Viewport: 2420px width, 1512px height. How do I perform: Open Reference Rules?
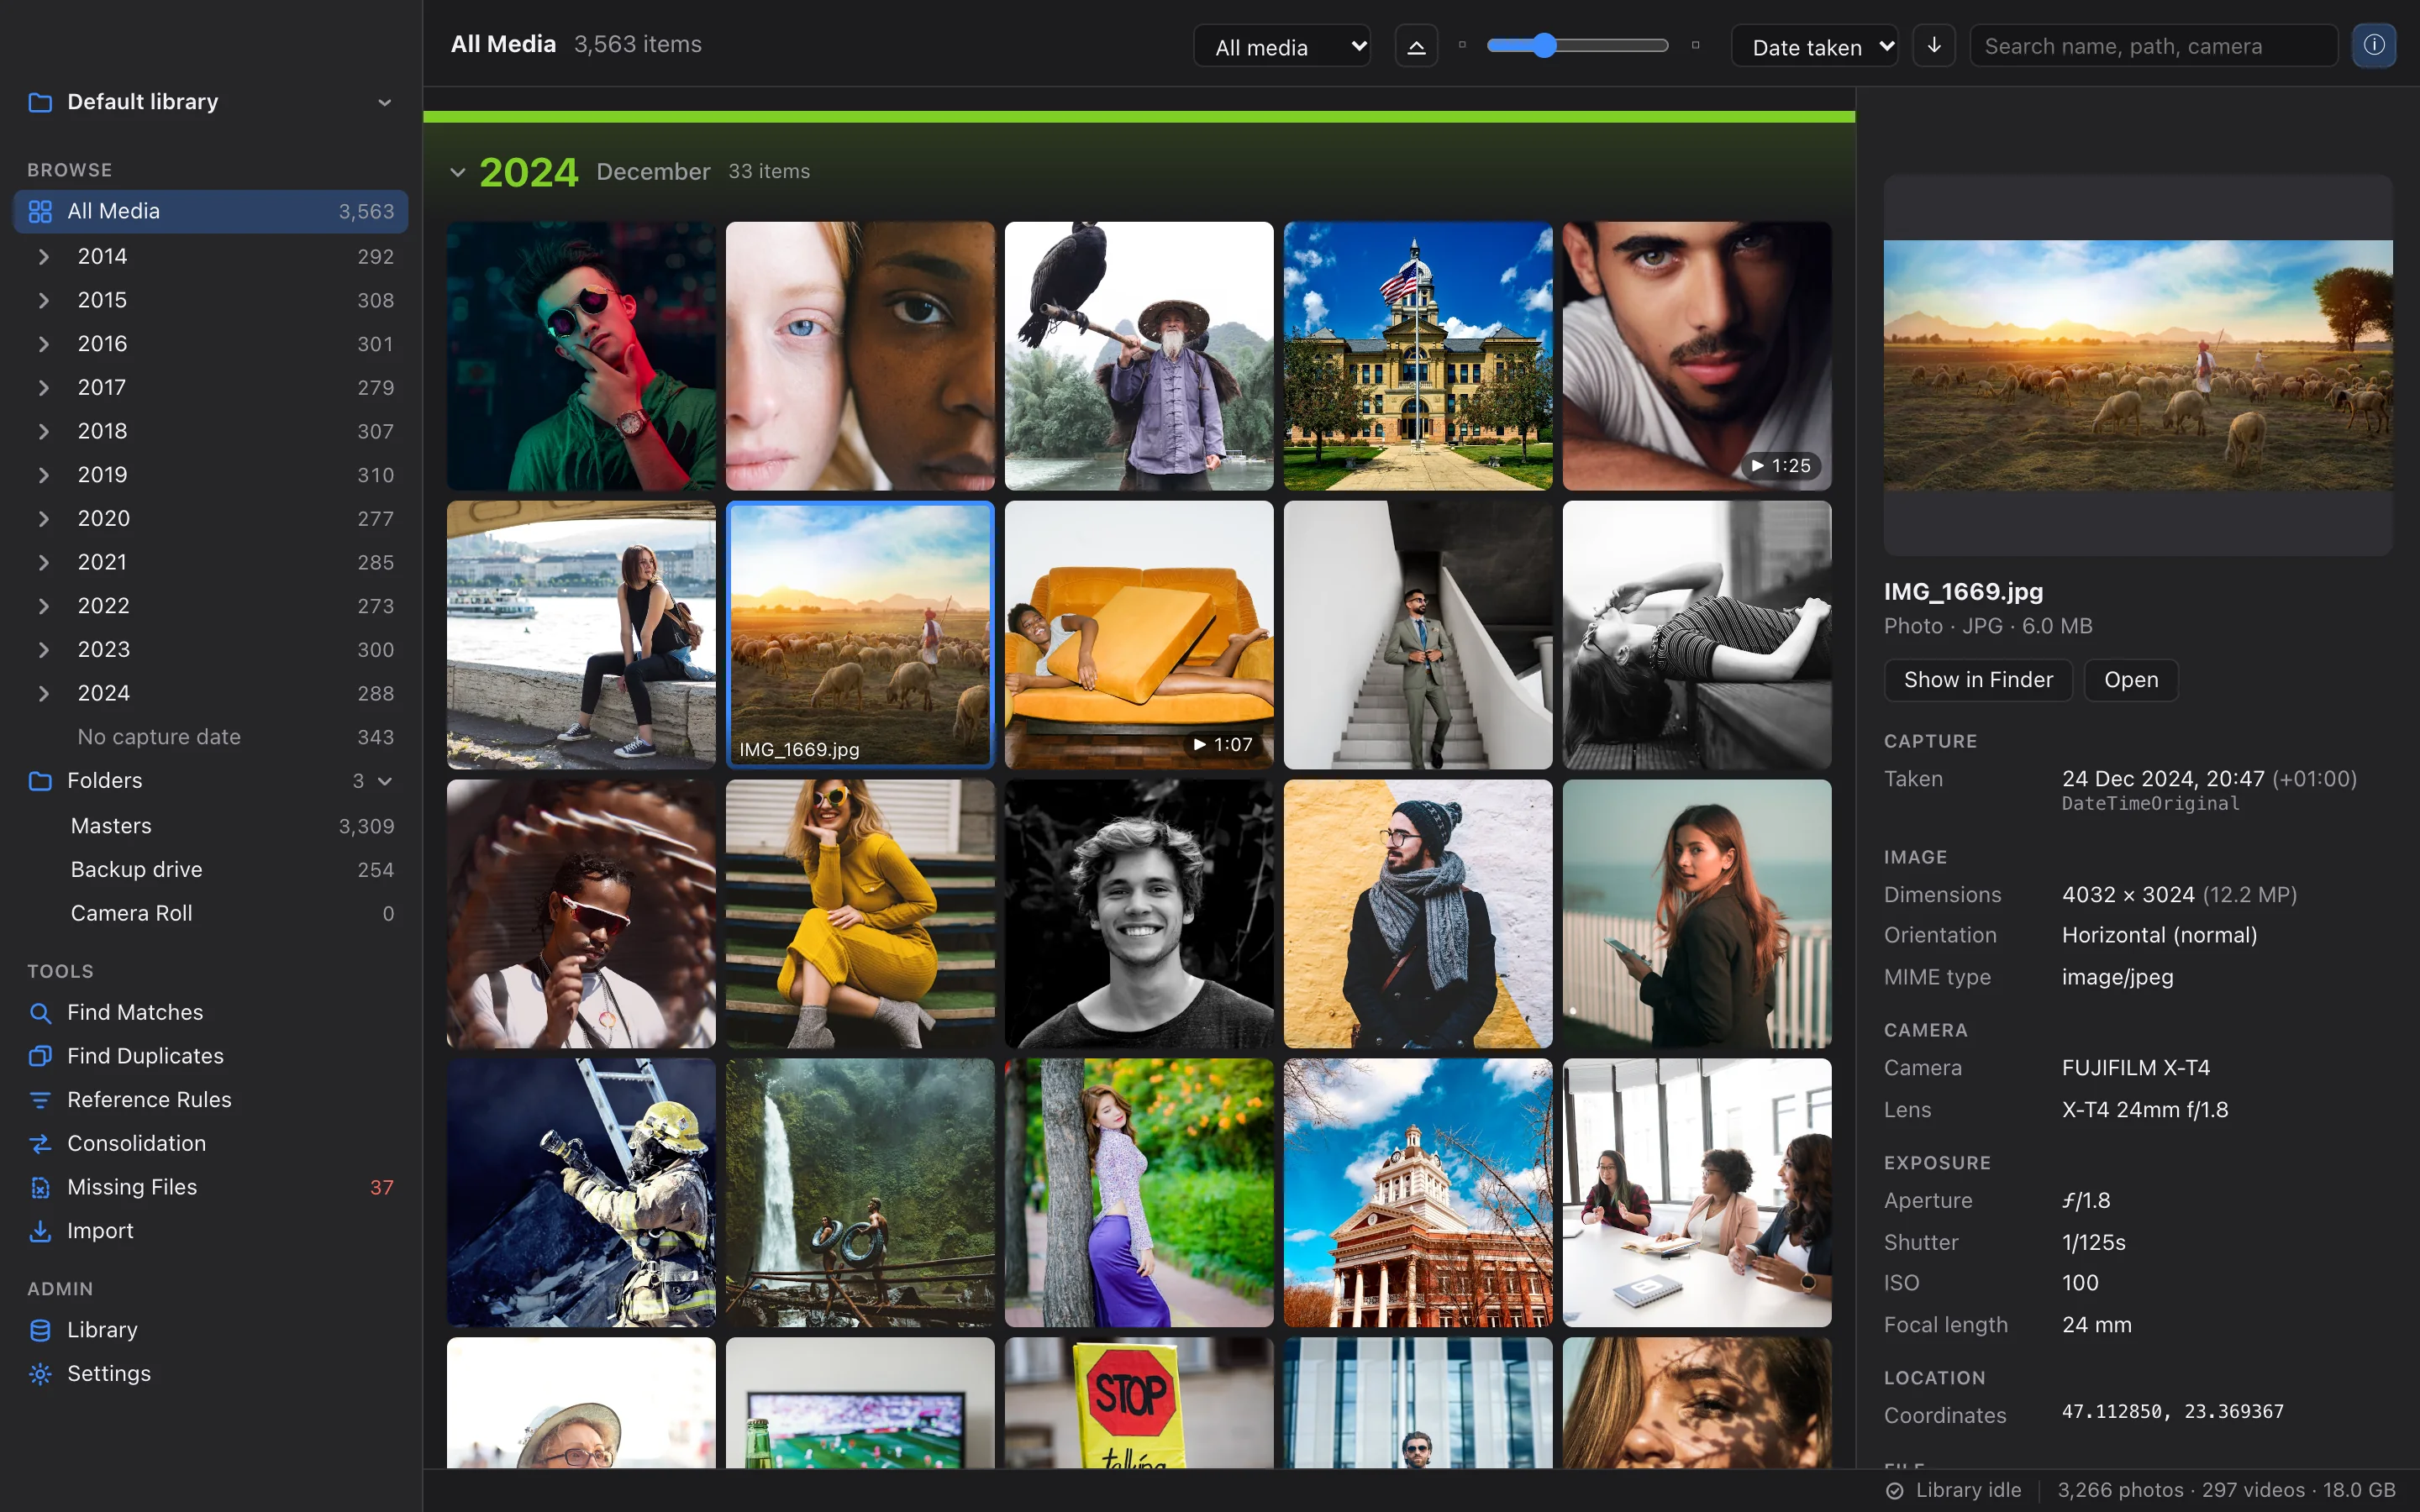pos(211,1100)
